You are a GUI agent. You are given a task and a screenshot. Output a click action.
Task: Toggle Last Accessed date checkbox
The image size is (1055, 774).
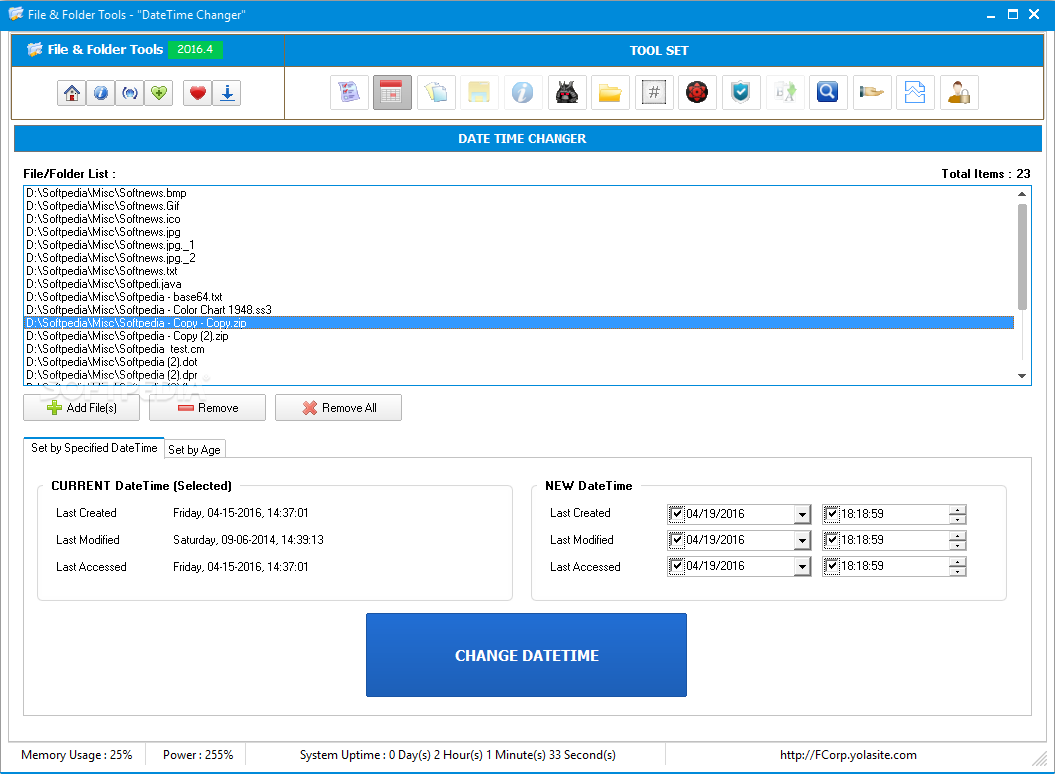pos(677,566)
